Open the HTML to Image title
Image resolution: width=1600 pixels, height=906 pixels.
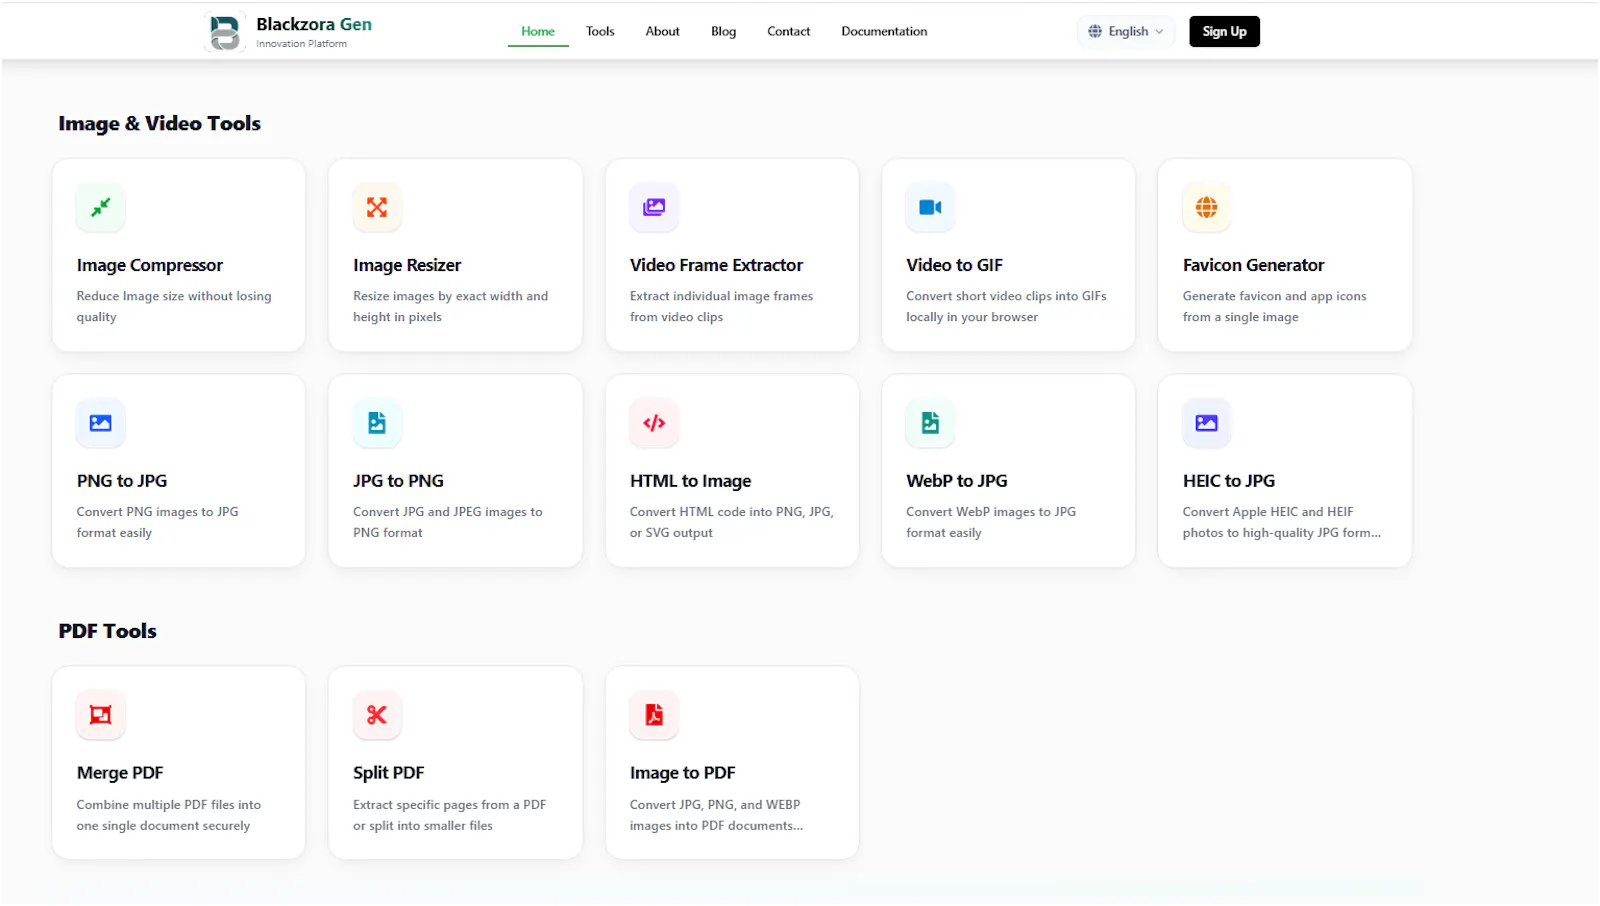pyautogui.click(x=690, y=481)
